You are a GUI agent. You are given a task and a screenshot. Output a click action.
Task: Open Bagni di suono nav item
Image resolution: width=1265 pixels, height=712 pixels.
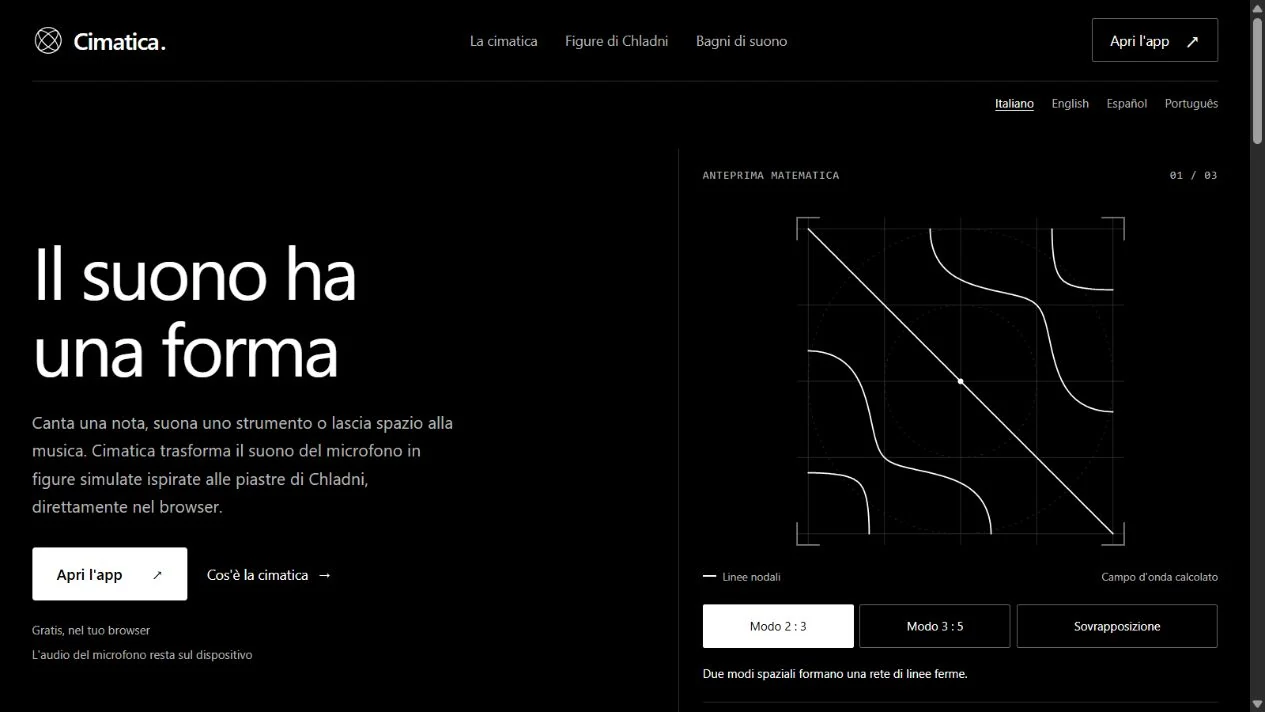pyautogui.click(x=741, y=41)
